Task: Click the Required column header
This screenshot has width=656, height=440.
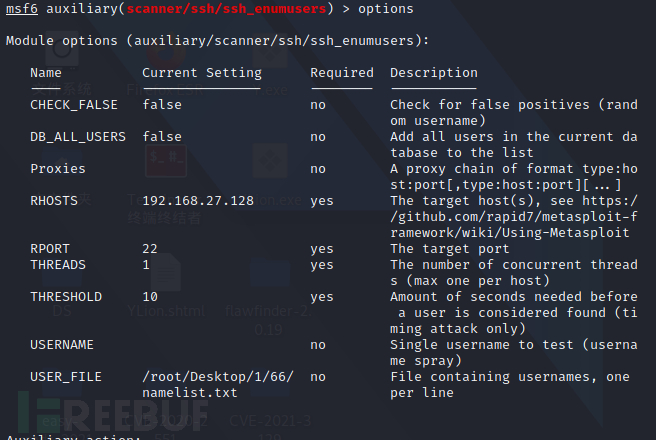Action: pos(342,73)
